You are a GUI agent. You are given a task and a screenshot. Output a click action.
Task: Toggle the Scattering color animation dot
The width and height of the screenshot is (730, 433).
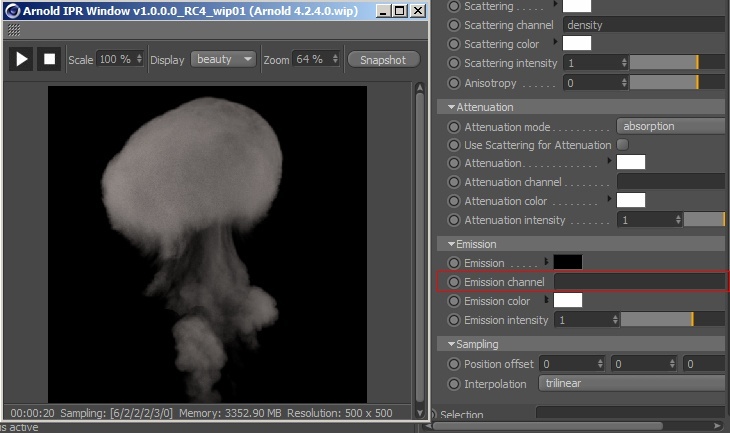[453, 44]
